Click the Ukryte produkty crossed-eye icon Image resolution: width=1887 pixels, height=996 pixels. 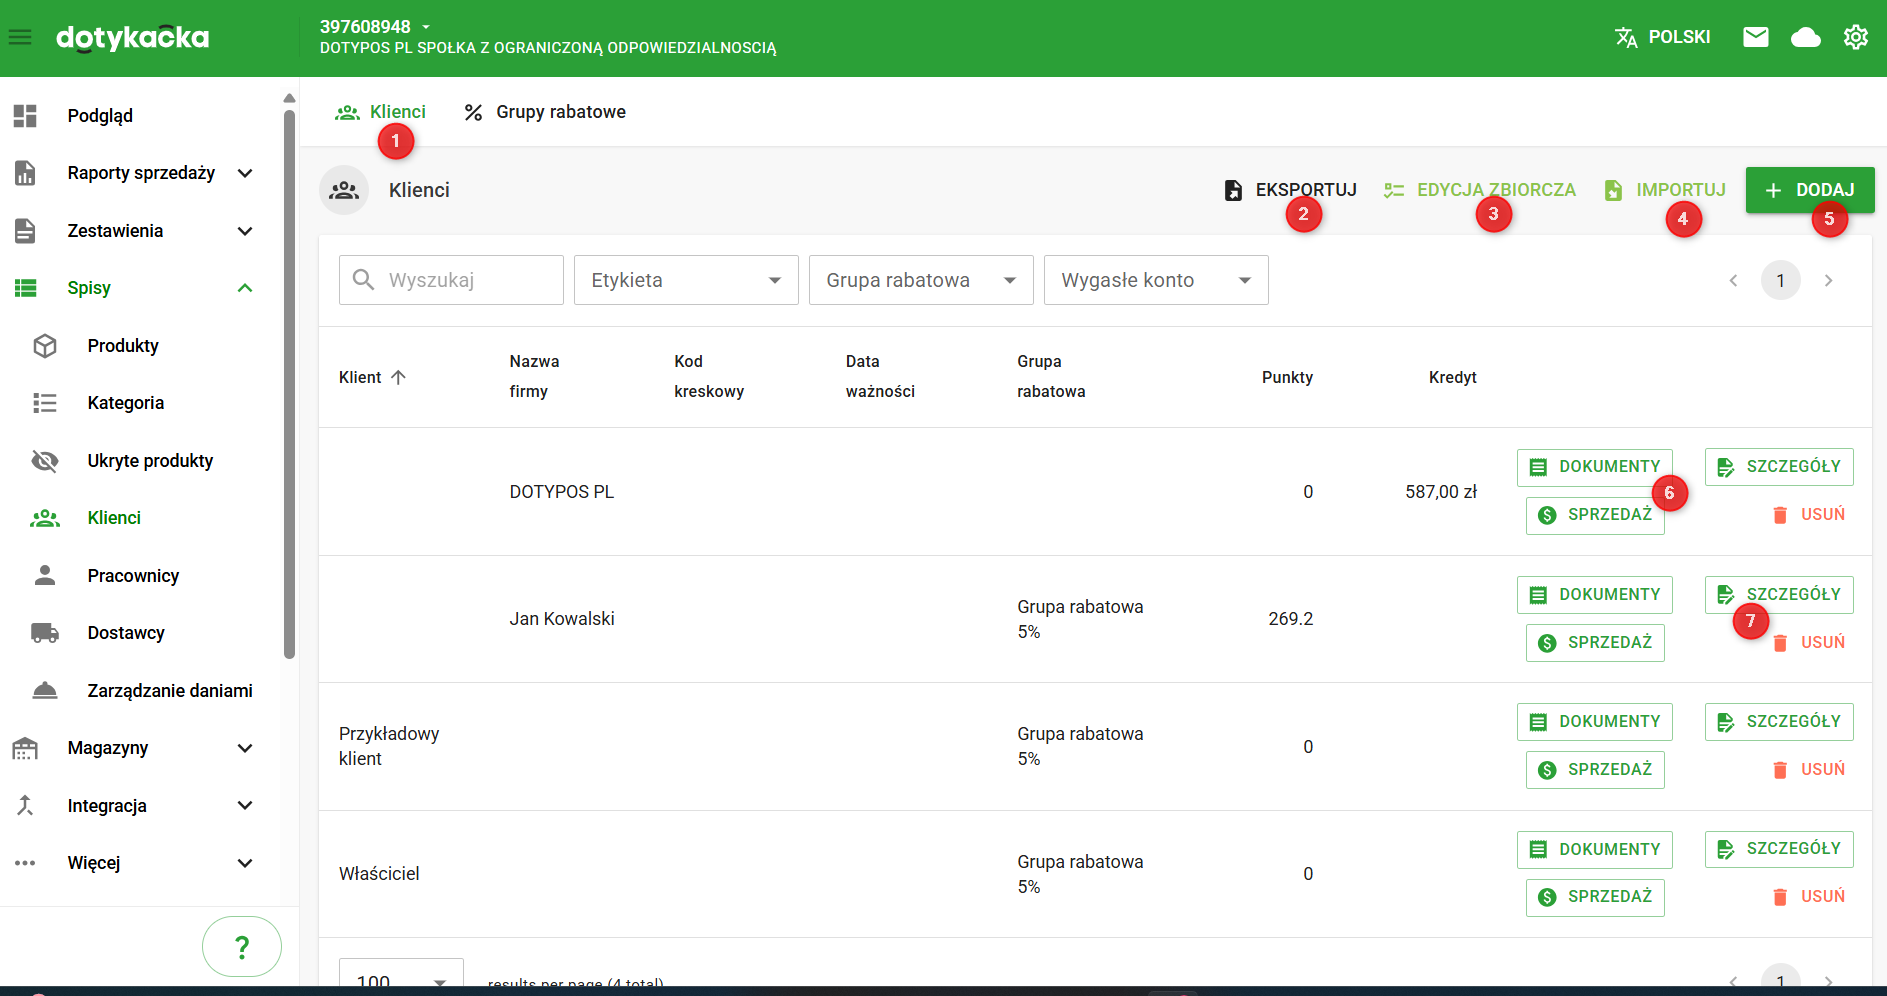pos(45,461)
